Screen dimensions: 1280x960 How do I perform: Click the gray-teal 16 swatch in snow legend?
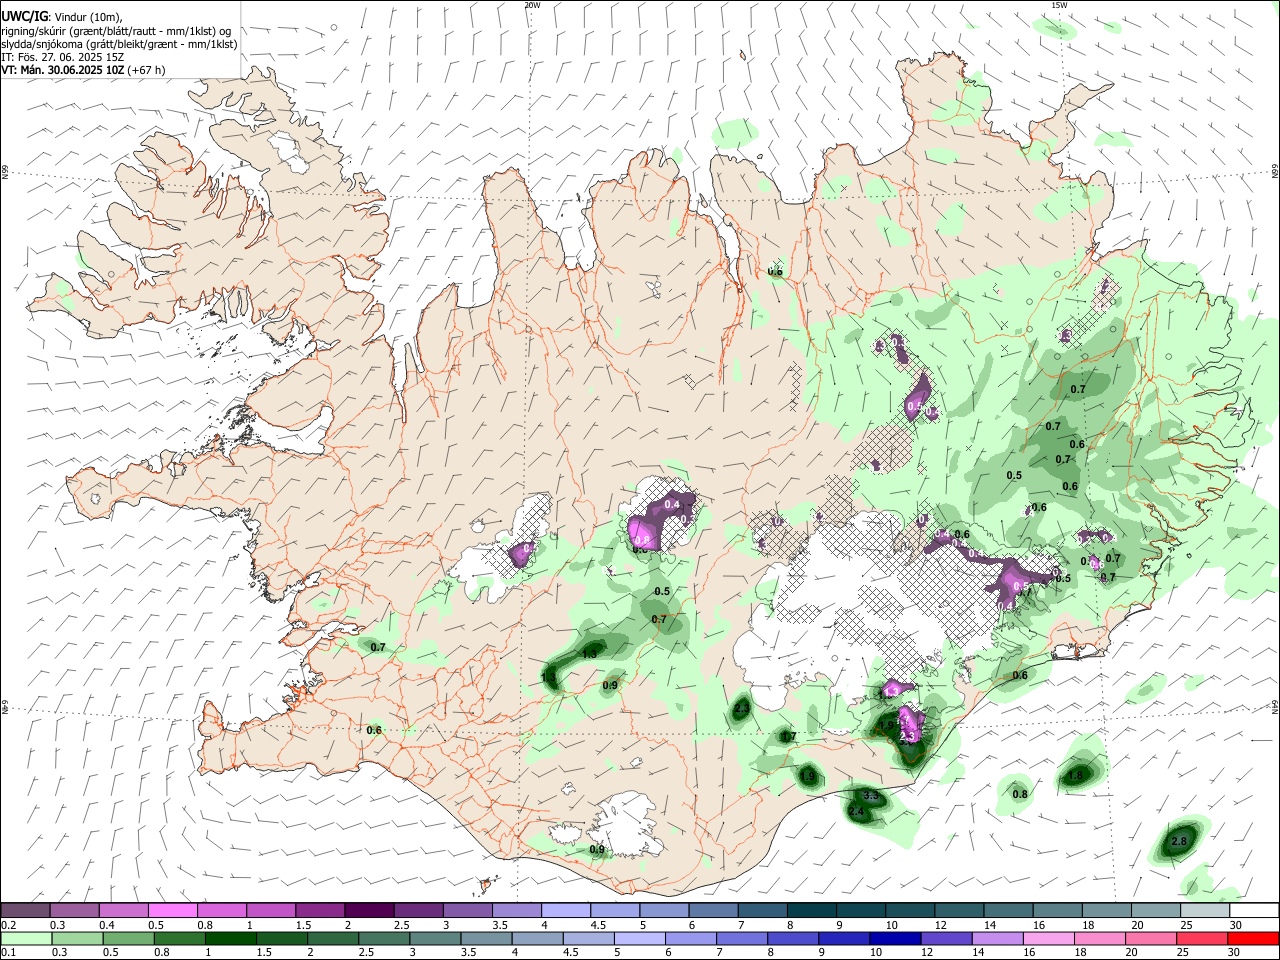[1058, 910]
